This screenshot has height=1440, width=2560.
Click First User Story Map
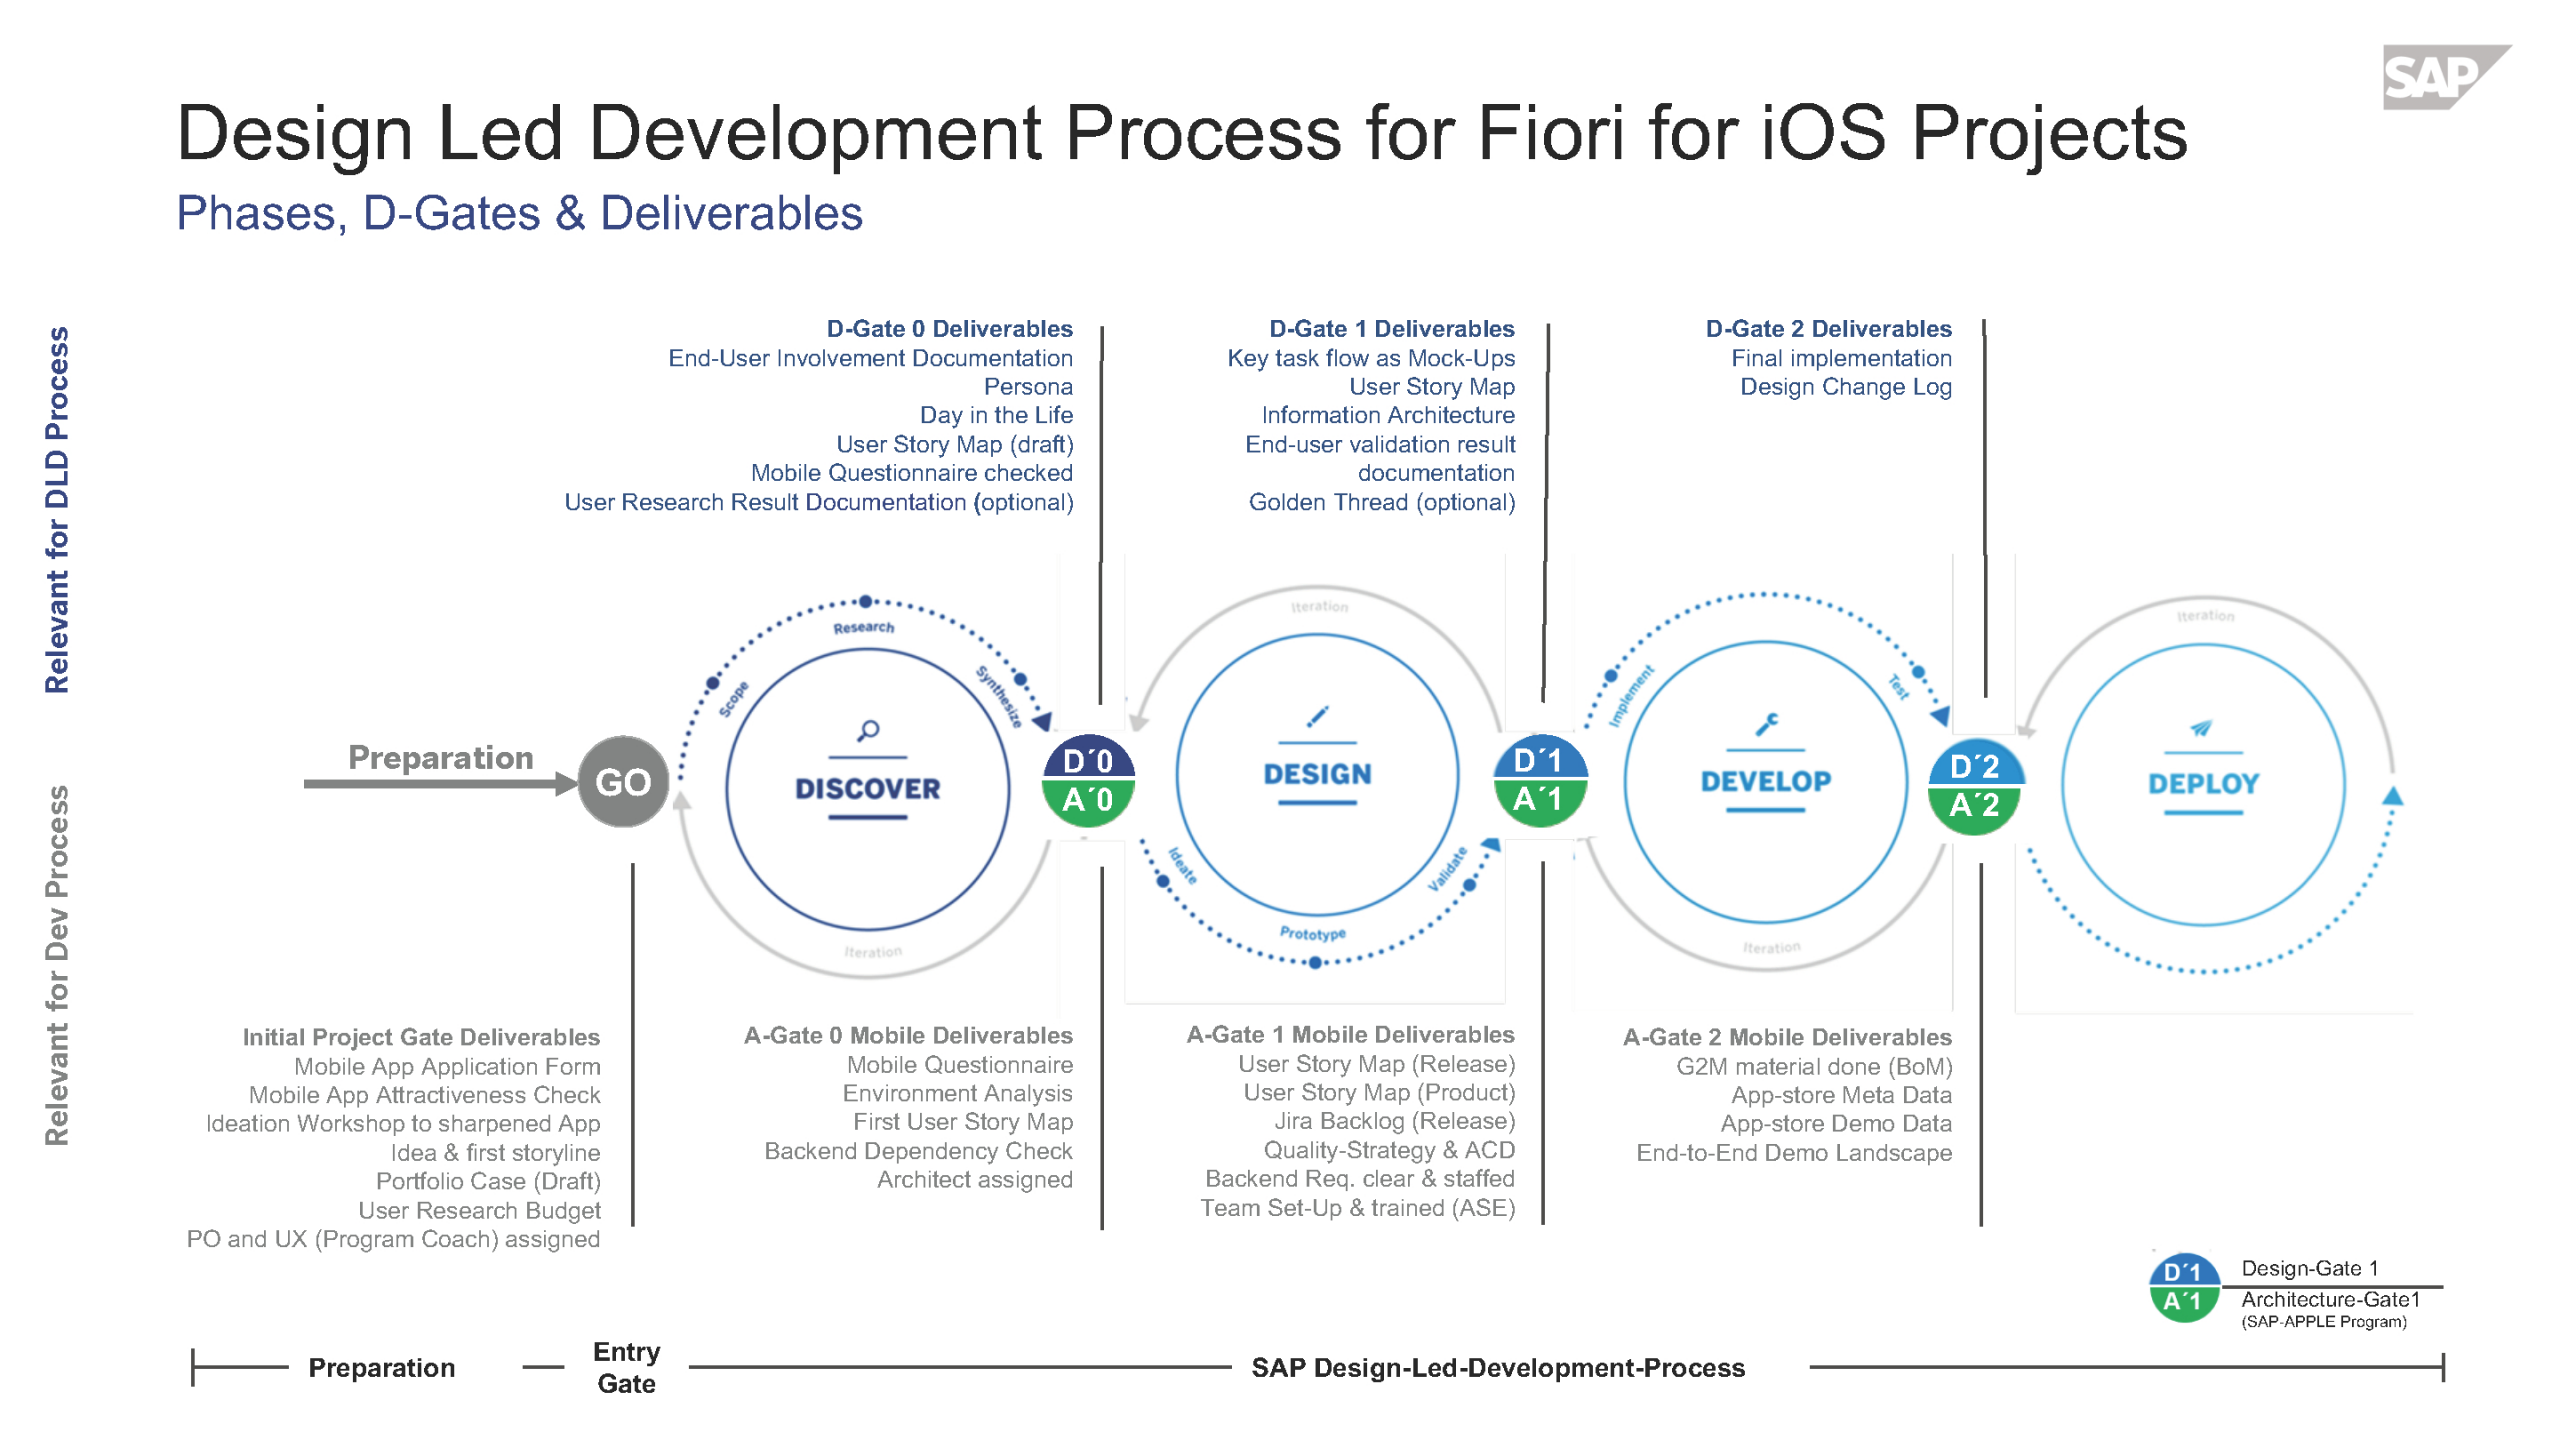(x=963, y=1122)
